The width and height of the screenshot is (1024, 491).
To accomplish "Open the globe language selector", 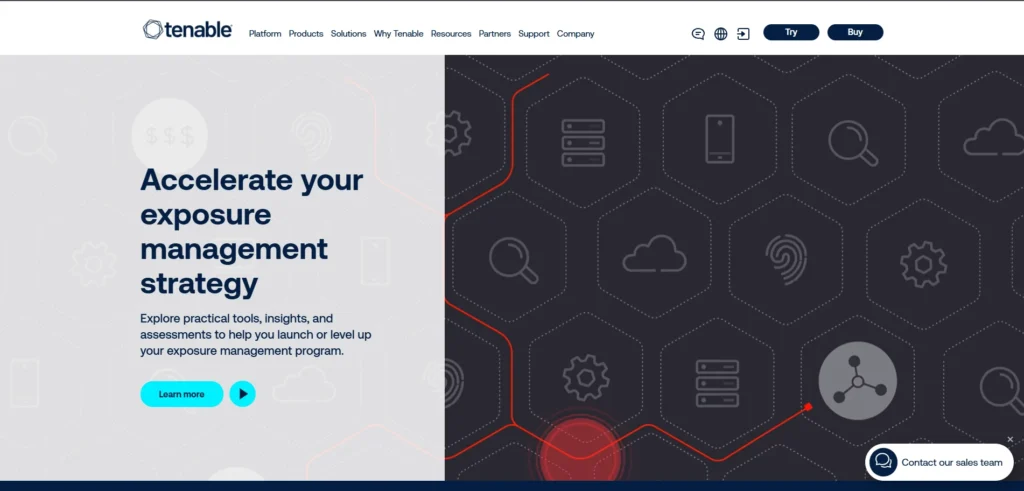I will tap(720, 34).
